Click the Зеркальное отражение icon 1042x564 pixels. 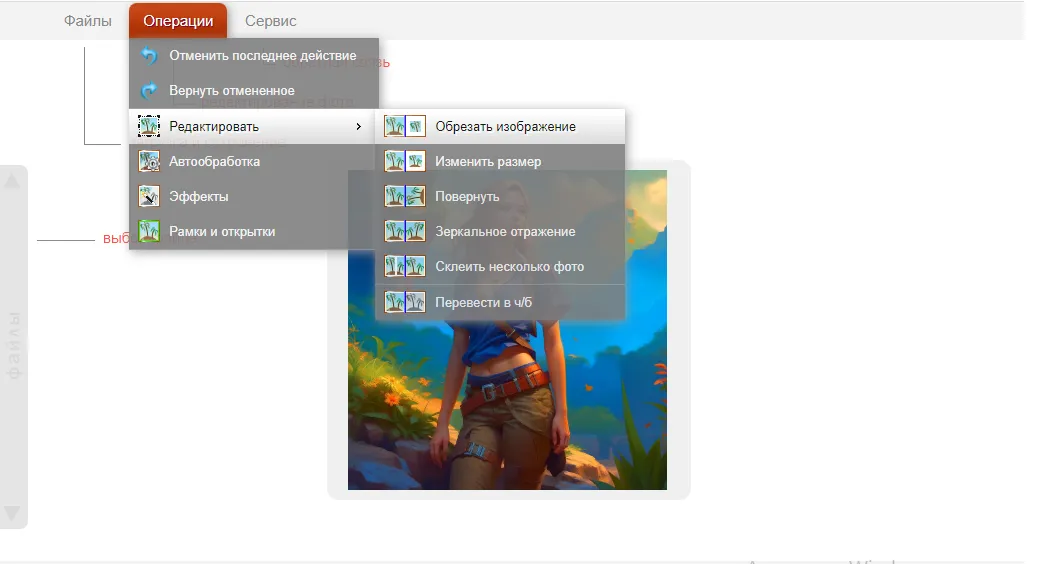coord(405,231)
